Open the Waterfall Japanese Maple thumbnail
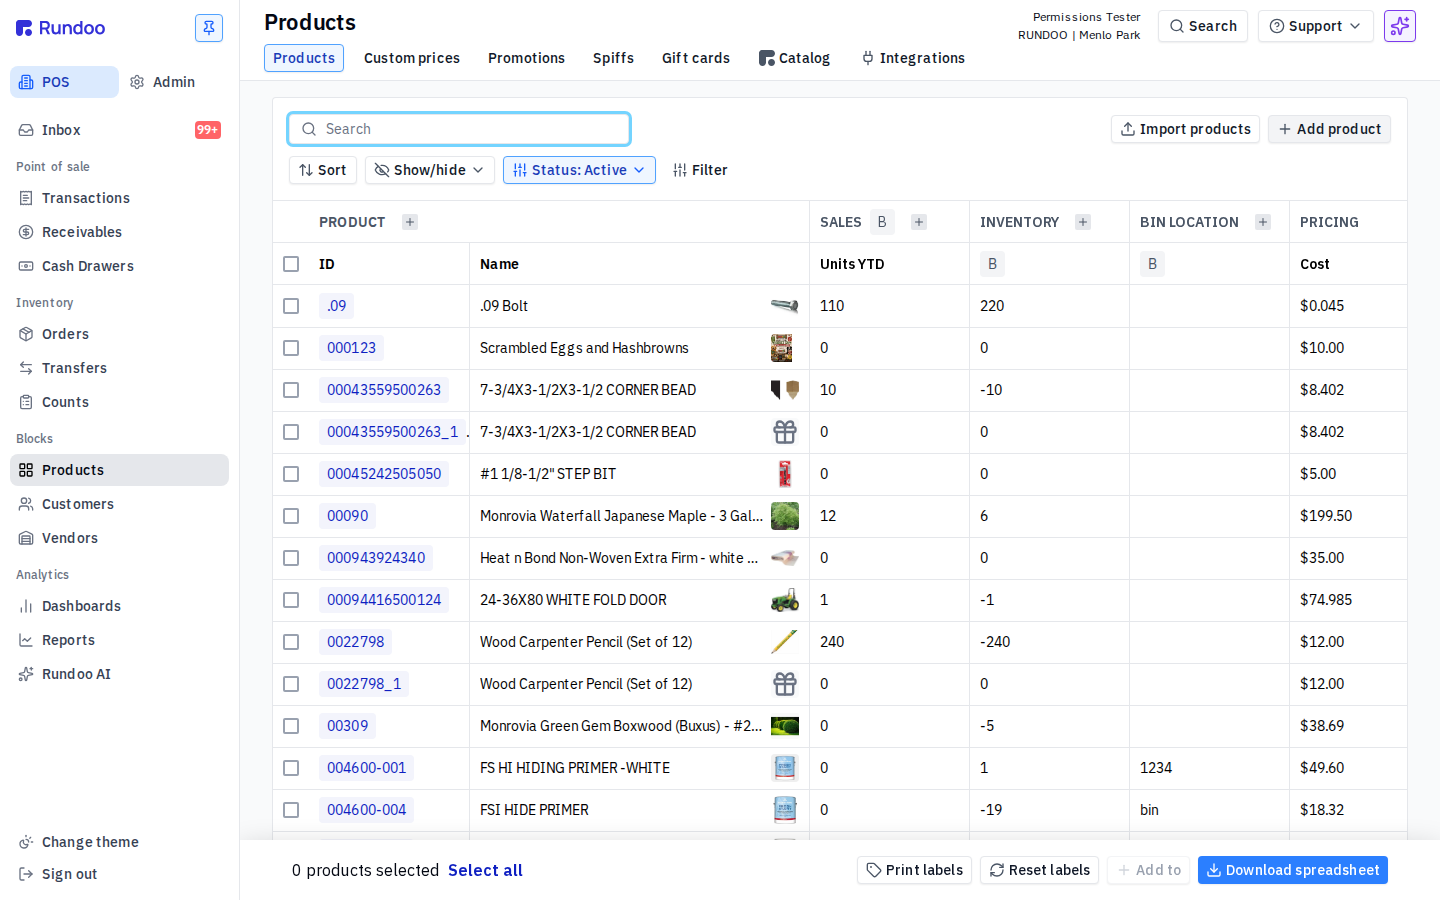 pos(785,516)
